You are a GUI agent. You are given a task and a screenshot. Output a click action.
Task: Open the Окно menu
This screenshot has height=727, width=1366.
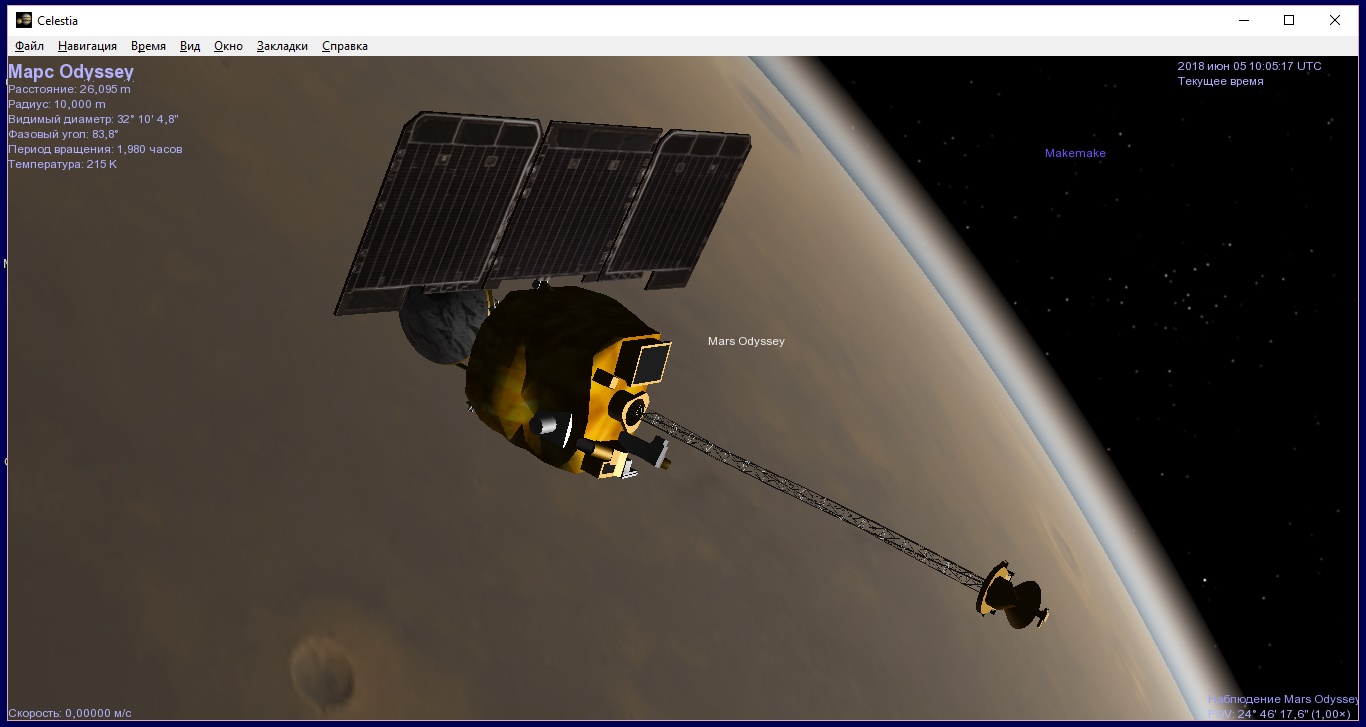pos(228,46)
